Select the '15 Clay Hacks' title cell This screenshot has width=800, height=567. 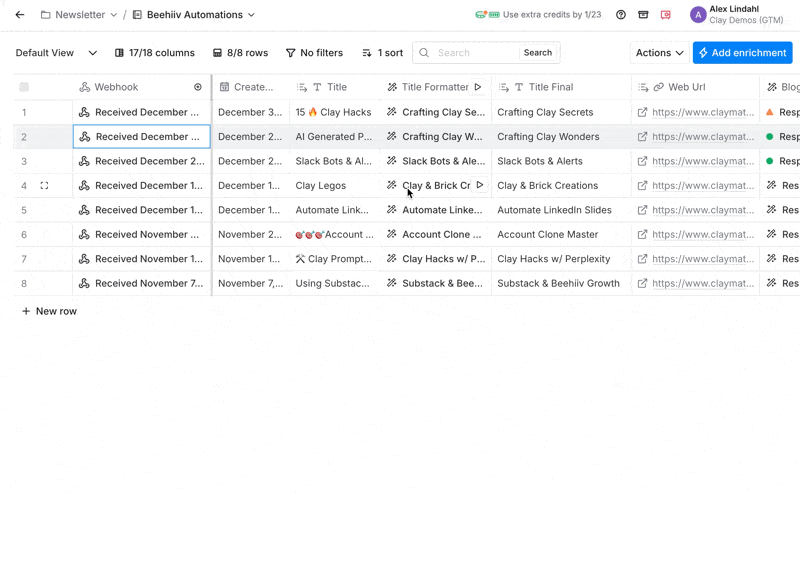334,112
